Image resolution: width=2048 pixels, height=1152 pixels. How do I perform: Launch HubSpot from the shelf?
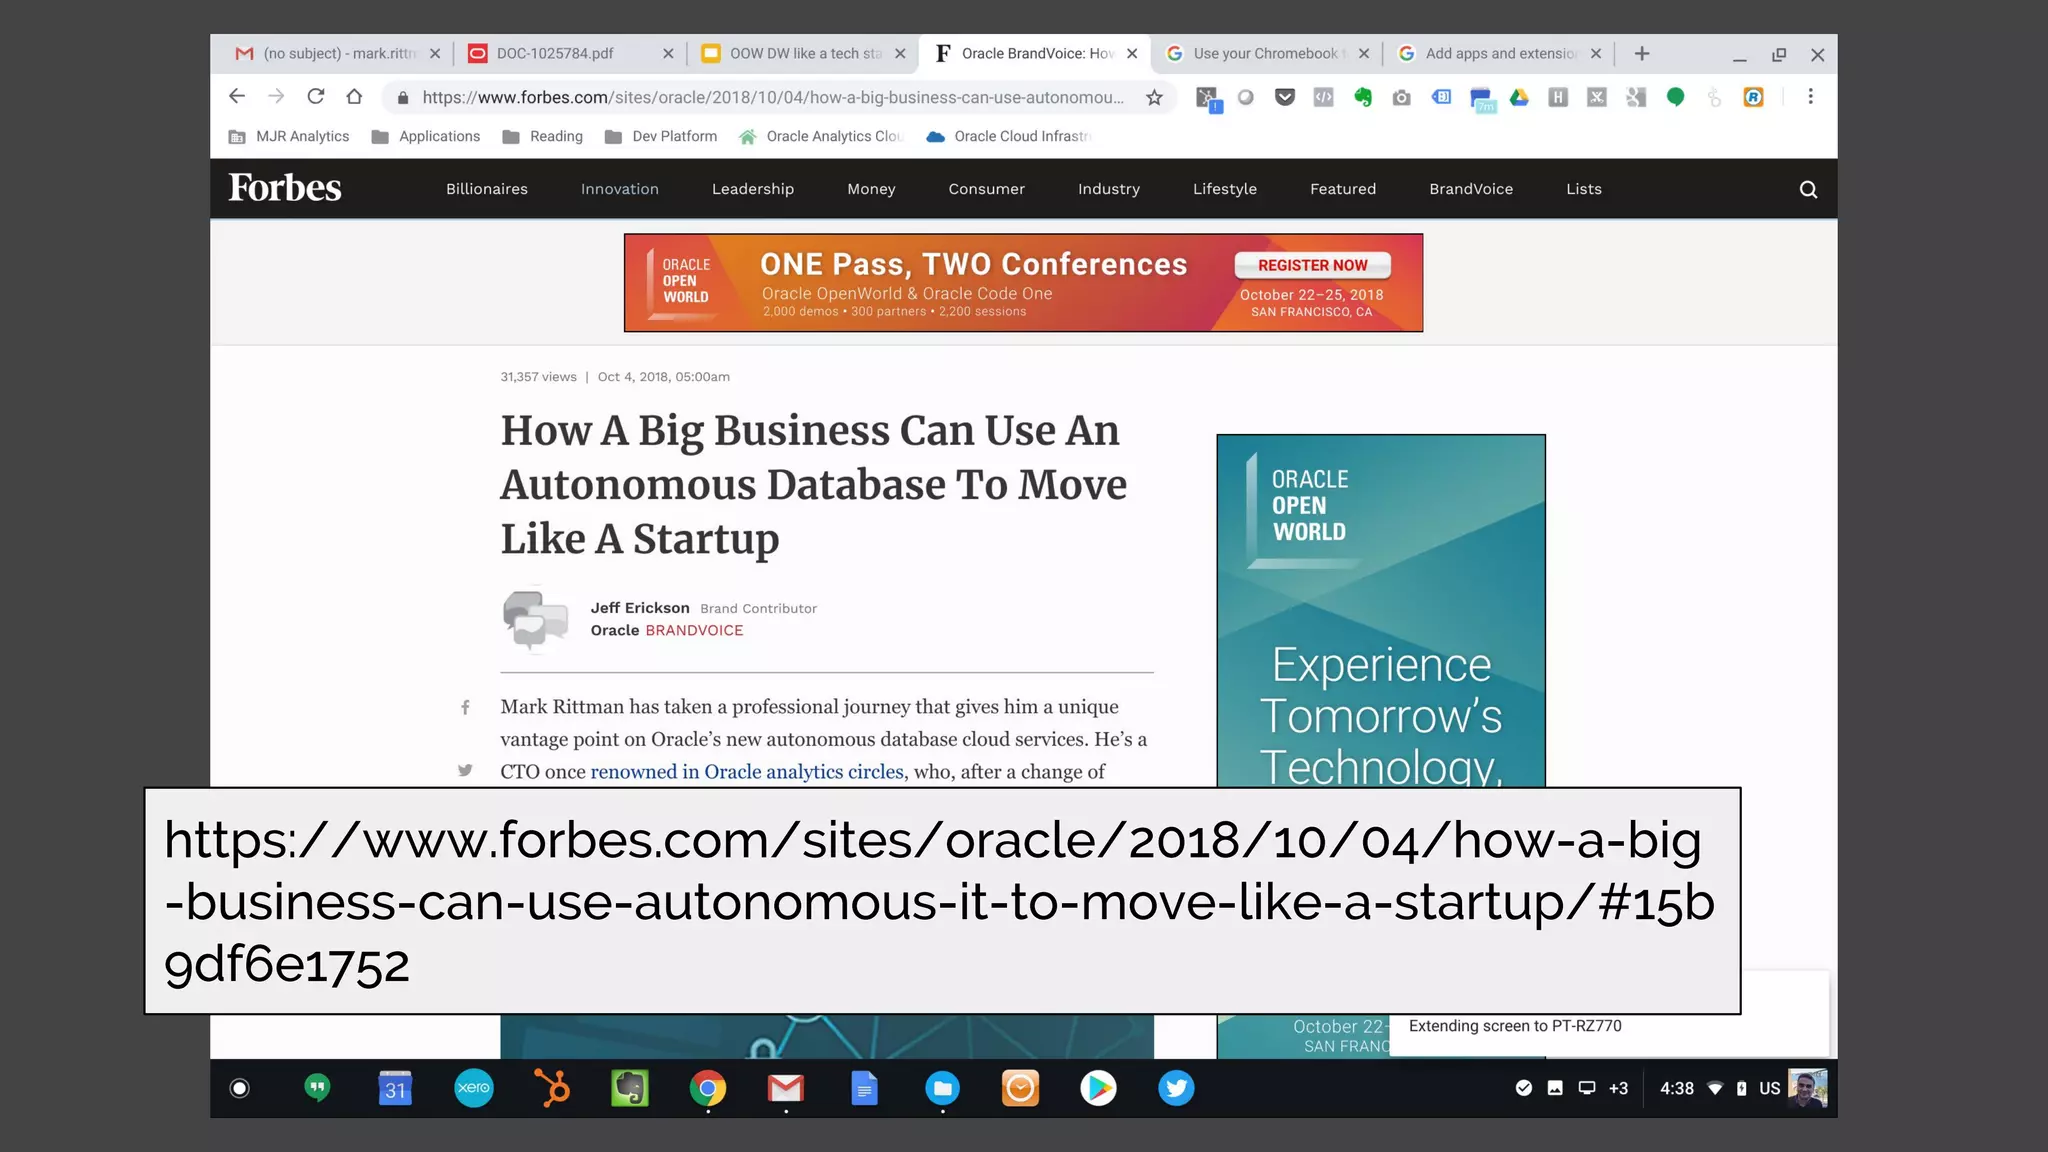click(x=552, y=1088)
